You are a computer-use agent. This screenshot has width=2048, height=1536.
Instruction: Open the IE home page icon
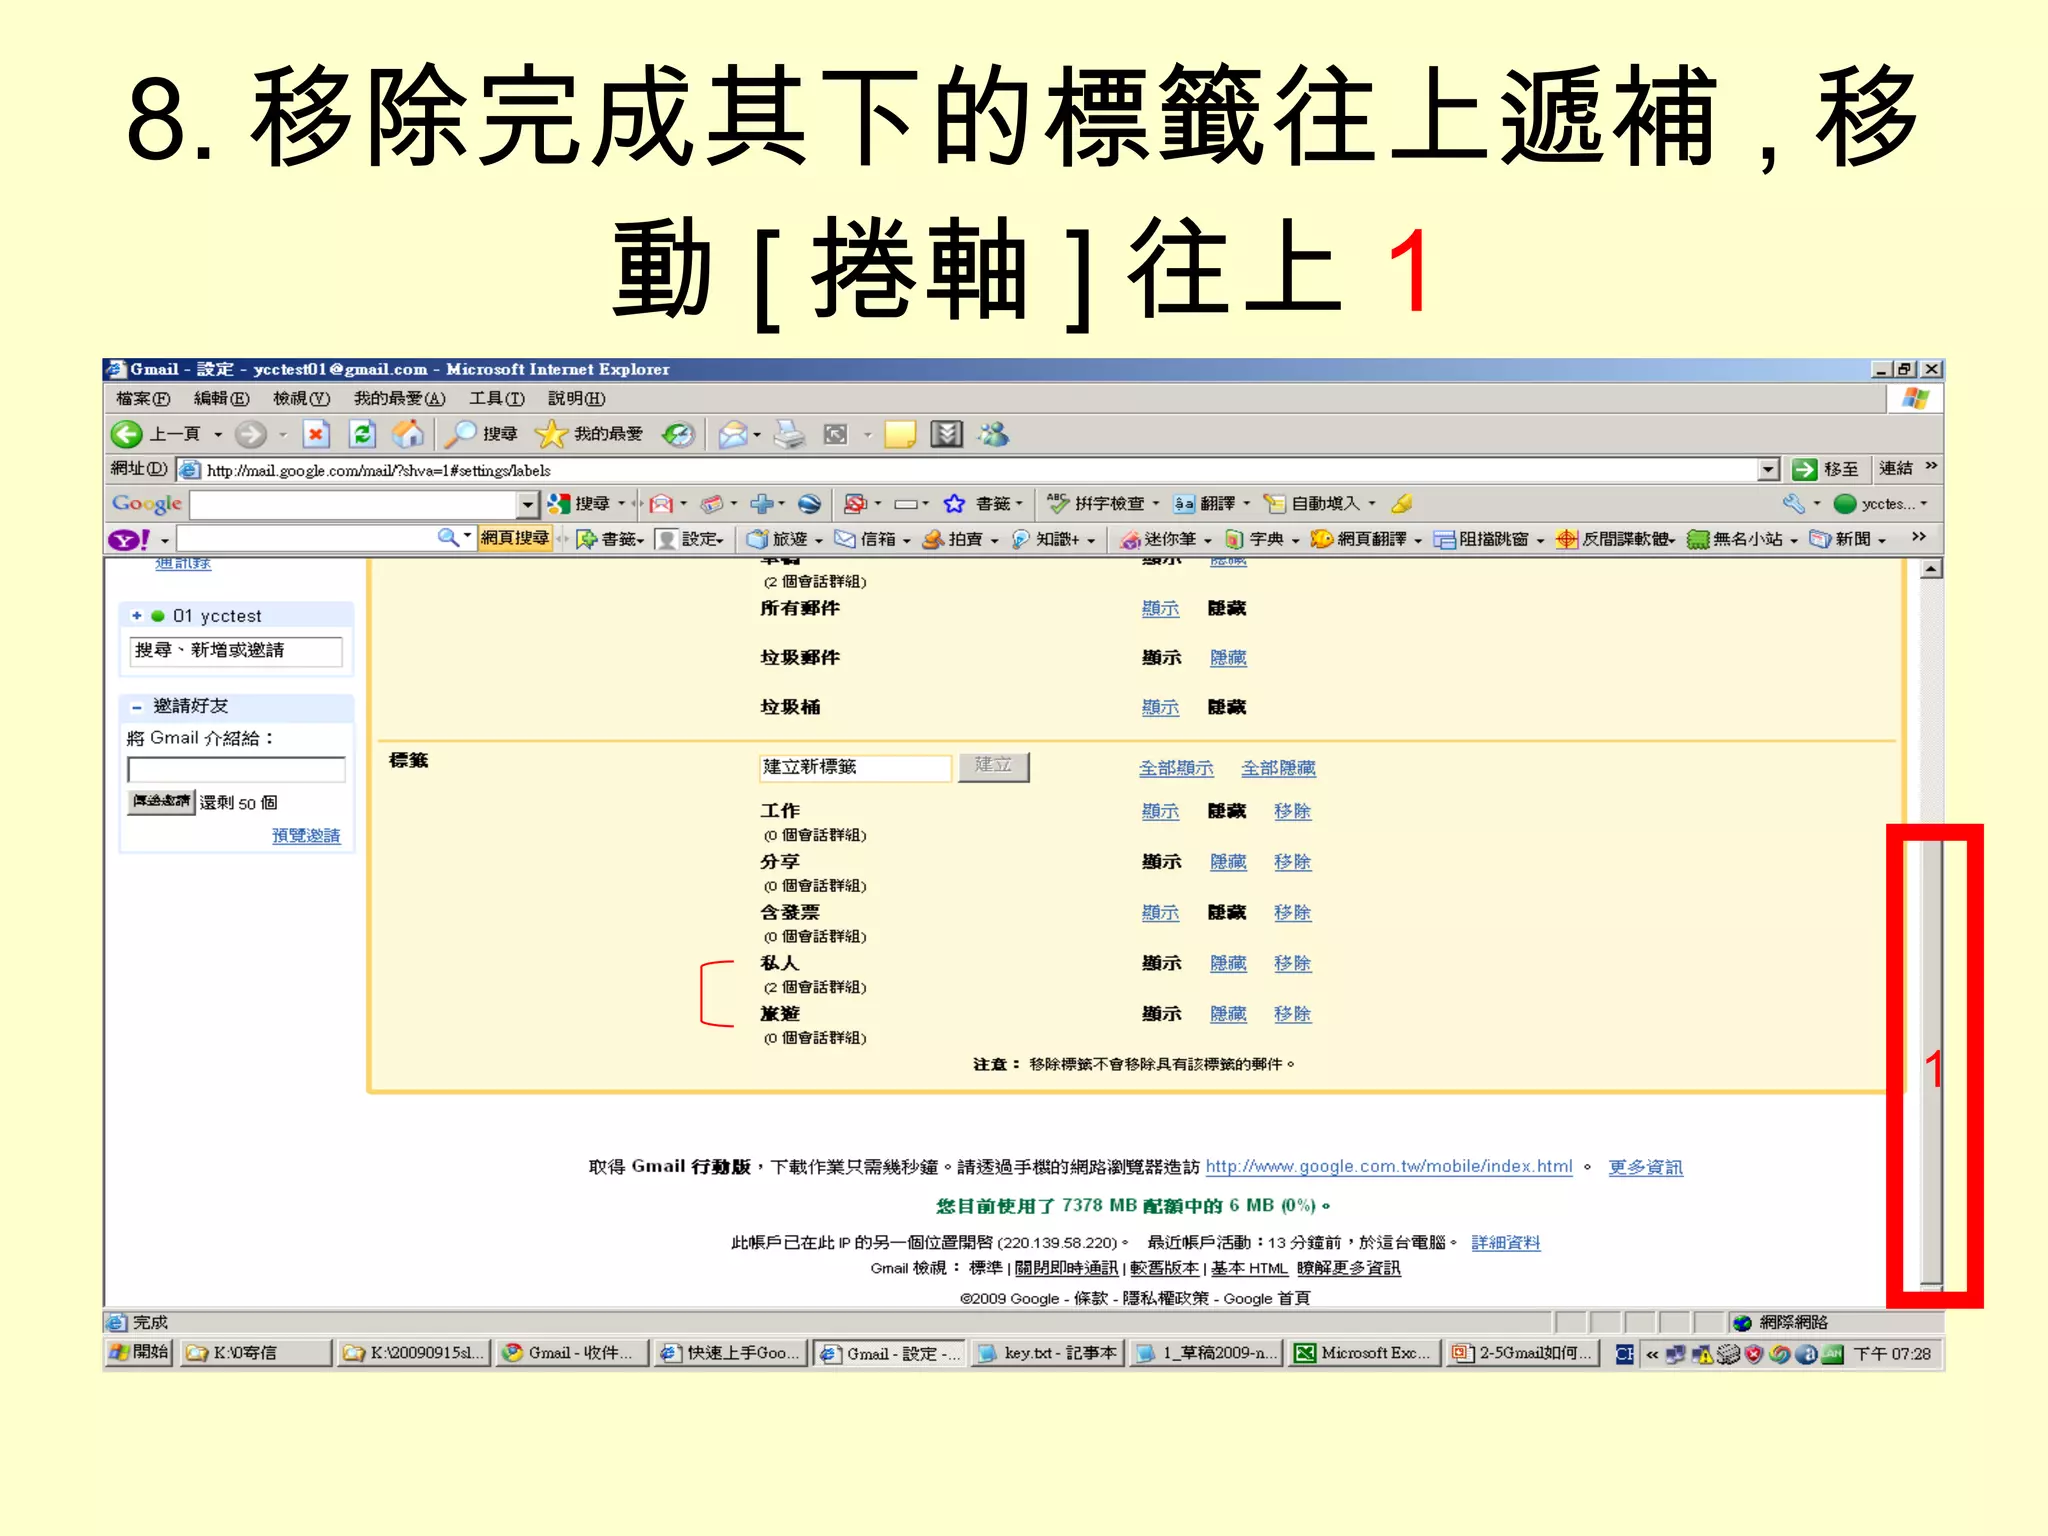[x=407, y=434]
